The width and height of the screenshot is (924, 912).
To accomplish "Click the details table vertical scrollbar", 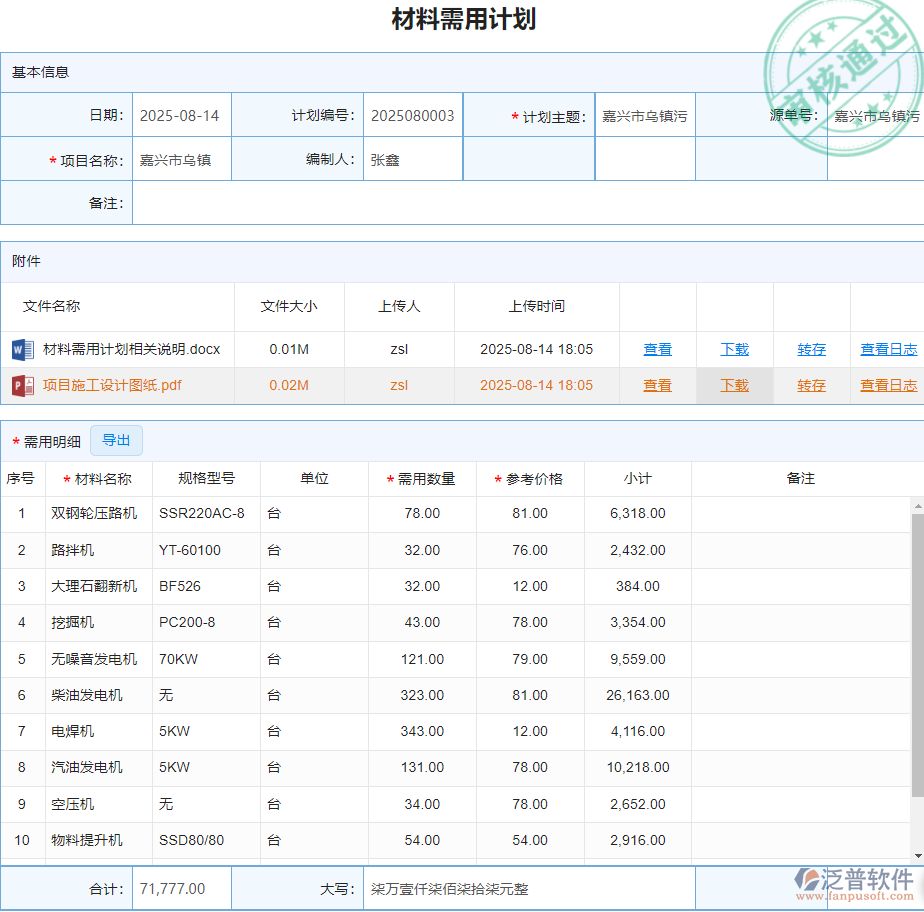I will 918,650.
